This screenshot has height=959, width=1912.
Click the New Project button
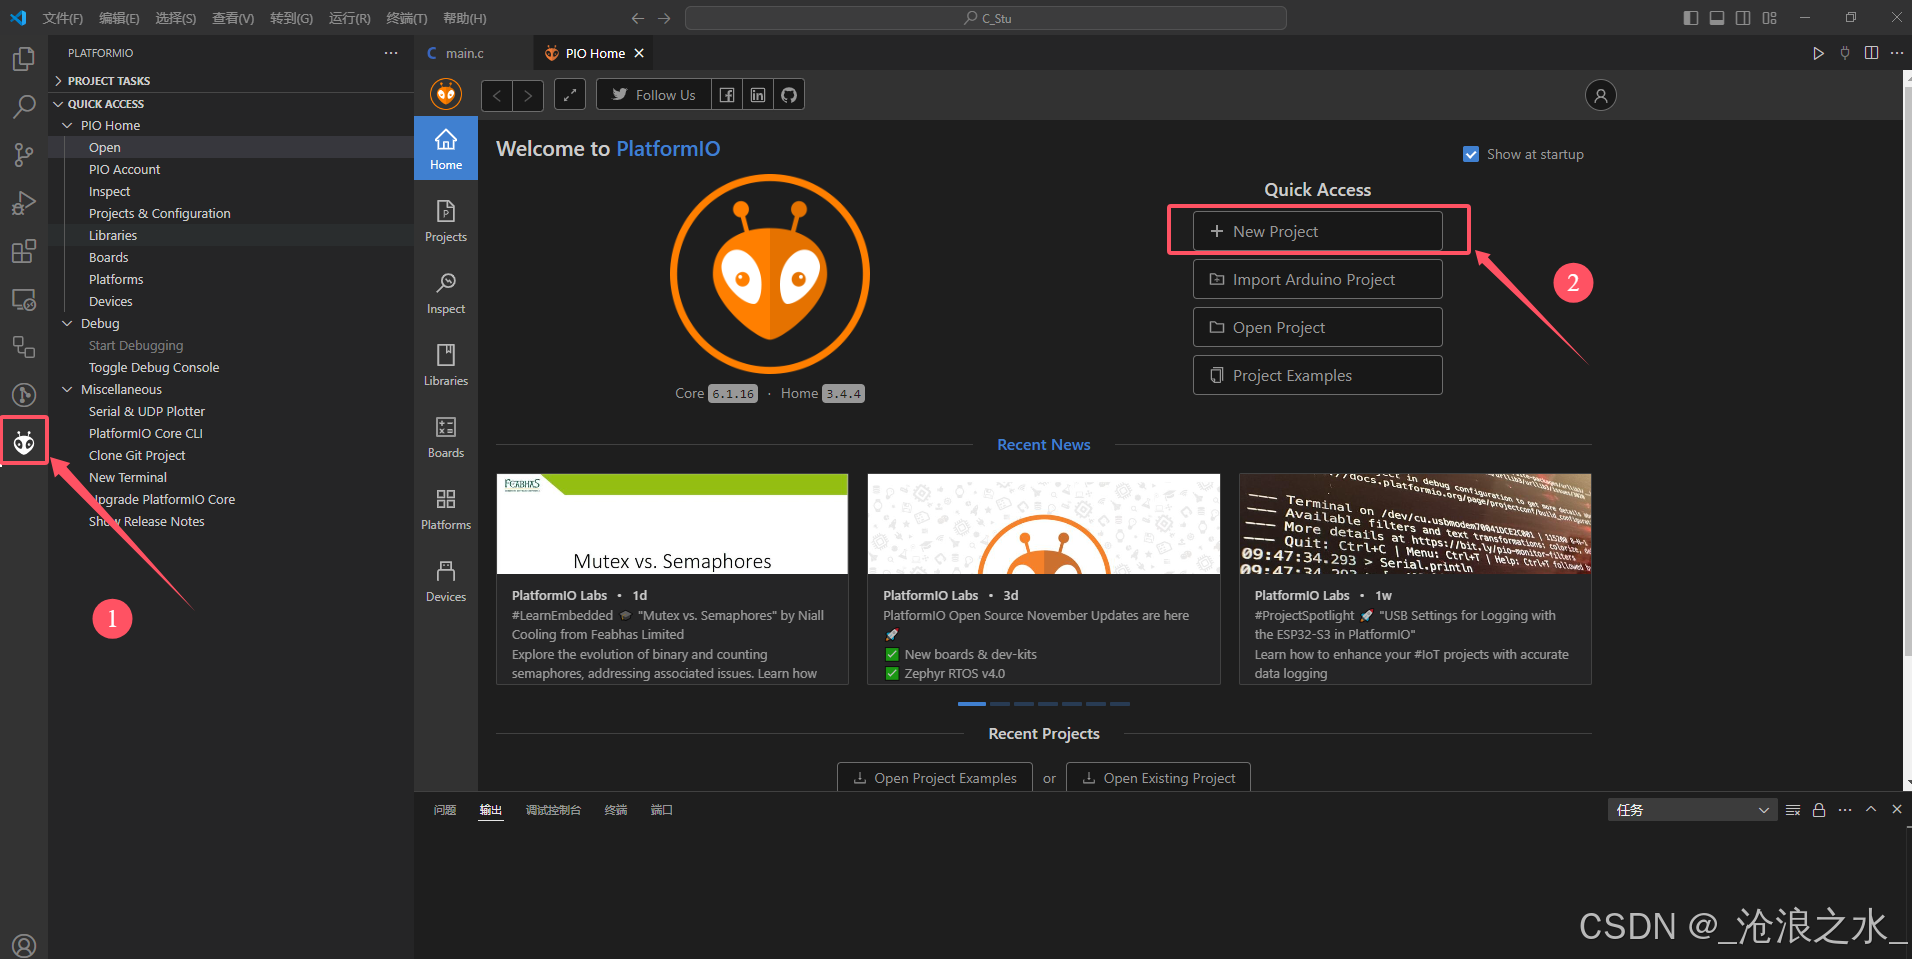(x=1317, y=231)
